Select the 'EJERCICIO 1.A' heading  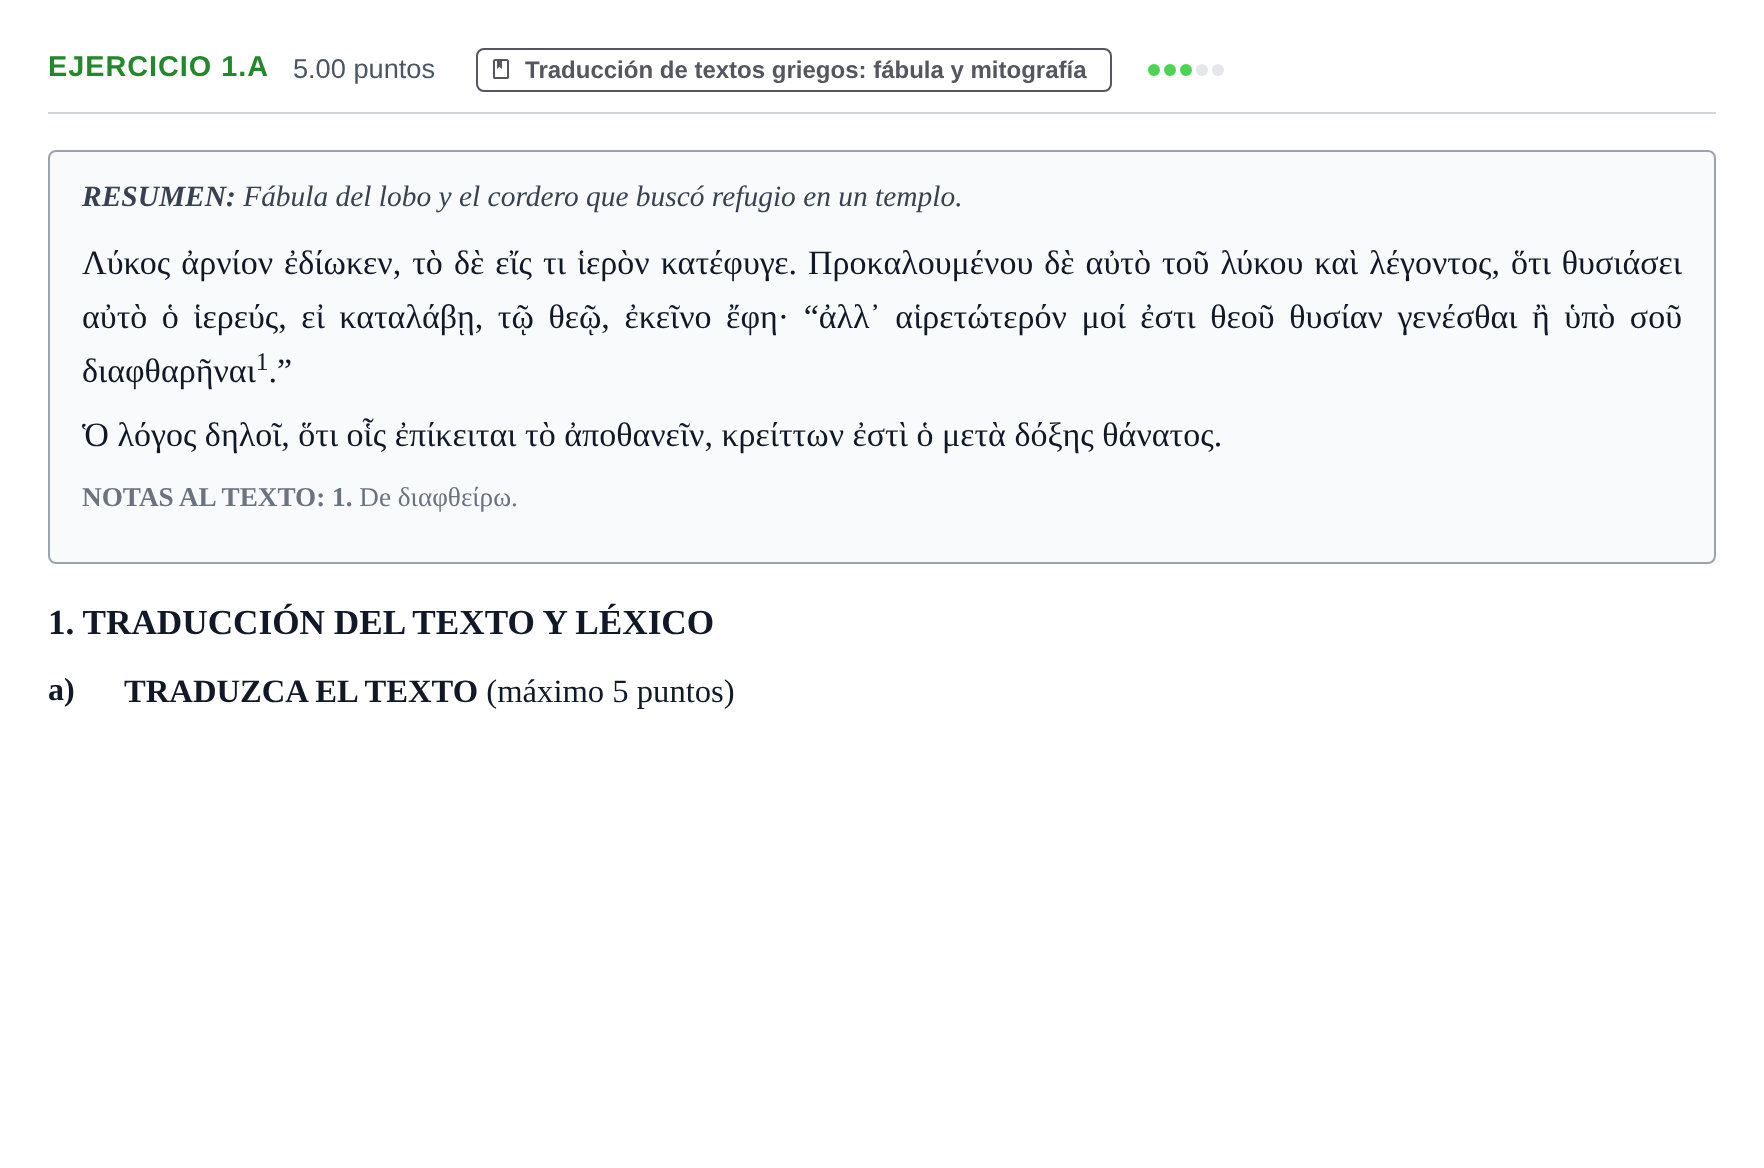coord(158,67)
